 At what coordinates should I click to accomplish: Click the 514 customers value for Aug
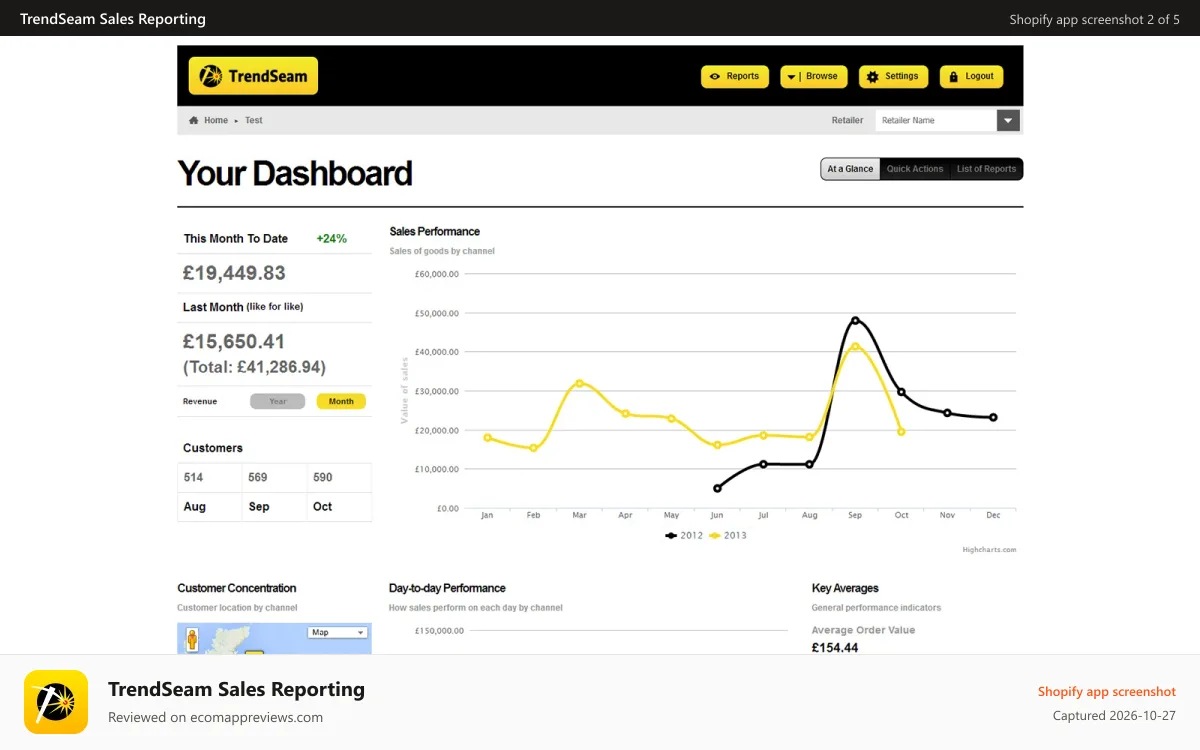[193, 477]
